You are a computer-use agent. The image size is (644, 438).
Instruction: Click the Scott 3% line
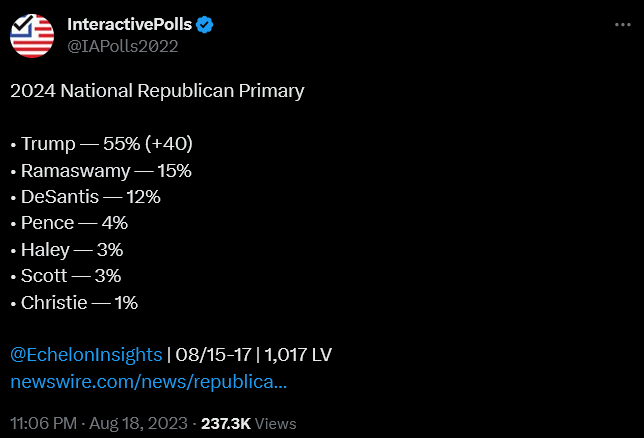click(x=66, y=276)
